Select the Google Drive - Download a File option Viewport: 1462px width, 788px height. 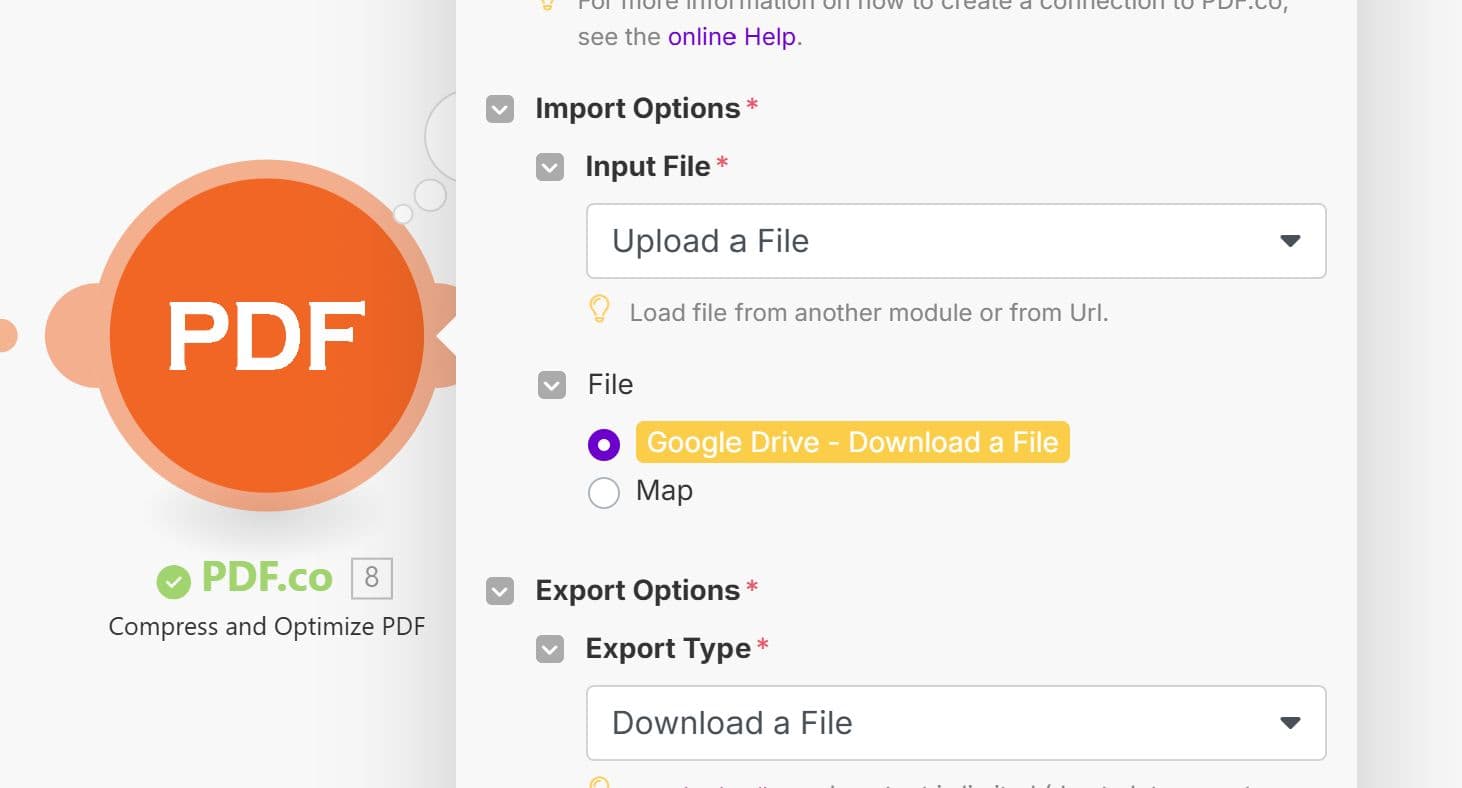(x=604, y=443)
